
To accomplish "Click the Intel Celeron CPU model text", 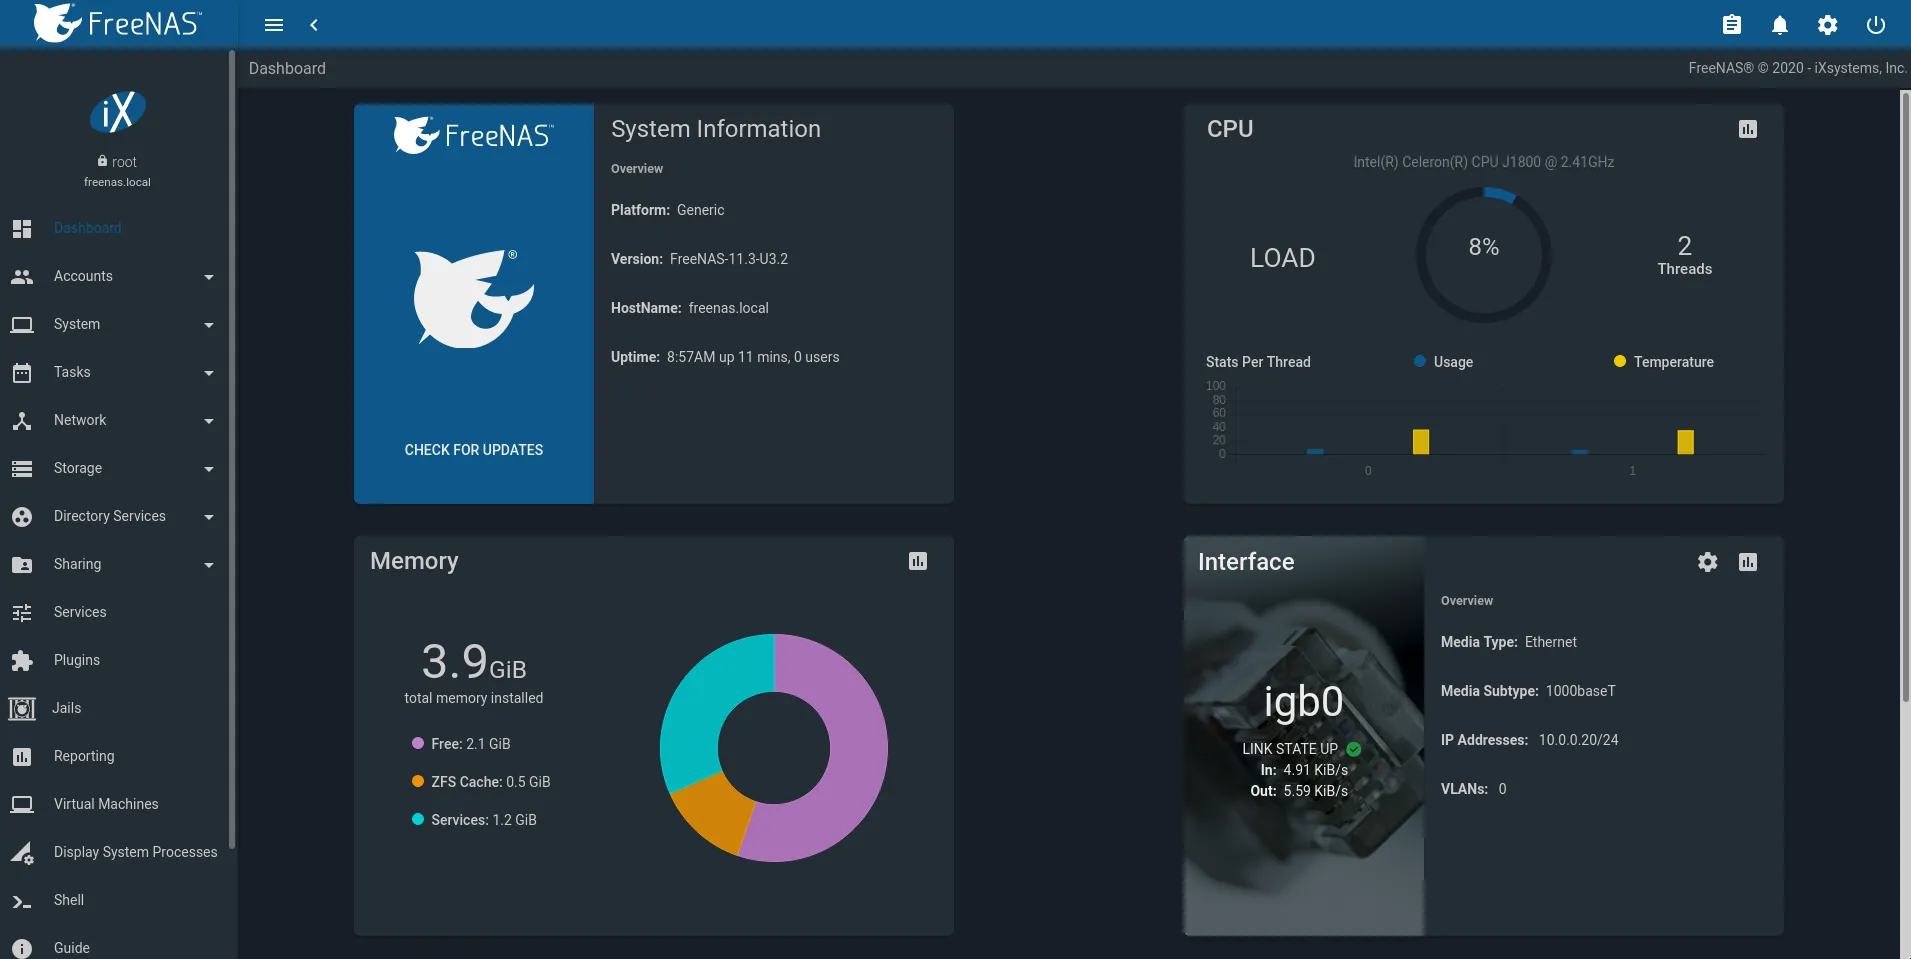I will tap(1484, 162).
